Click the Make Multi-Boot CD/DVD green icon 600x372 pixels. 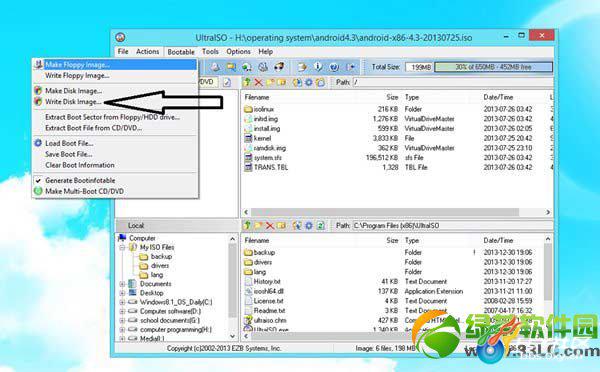tap(38, 191)
